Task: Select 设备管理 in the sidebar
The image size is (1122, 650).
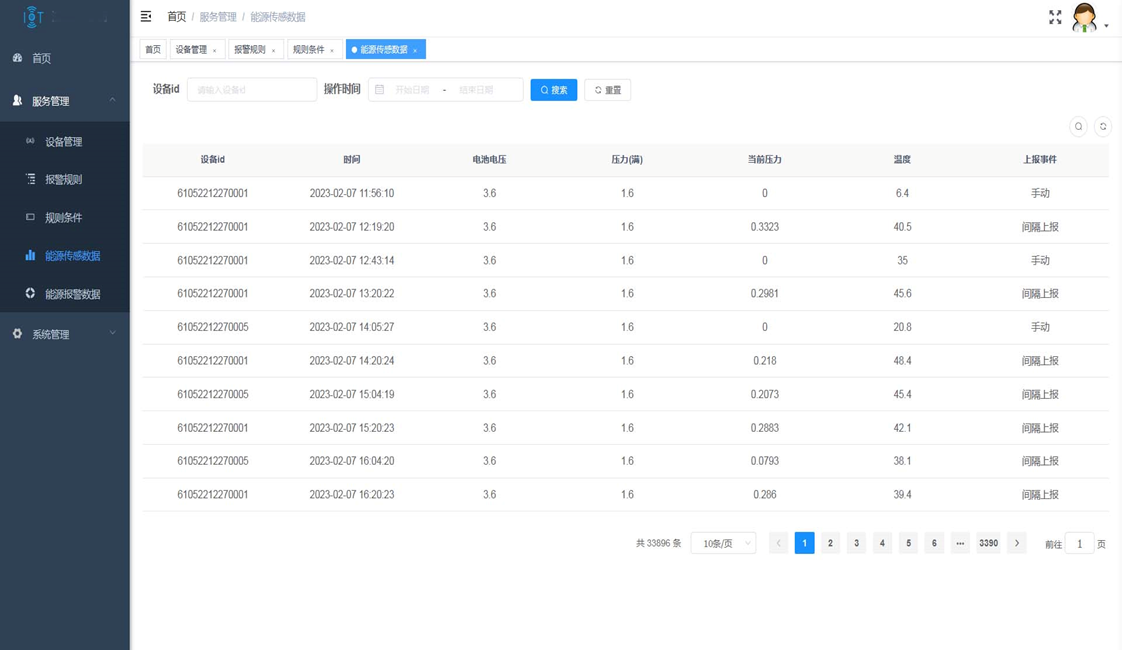Action: pos(63,142)
